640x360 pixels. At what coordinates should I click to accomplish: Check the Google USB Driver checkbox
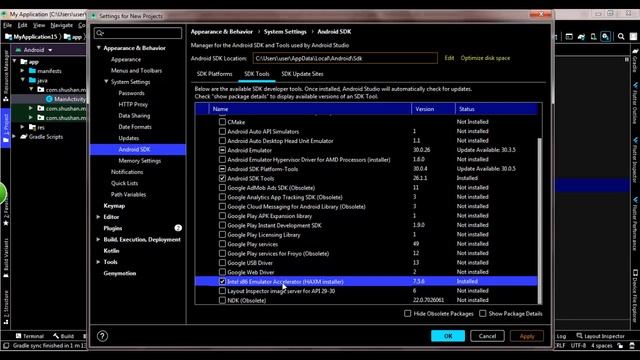222,262
